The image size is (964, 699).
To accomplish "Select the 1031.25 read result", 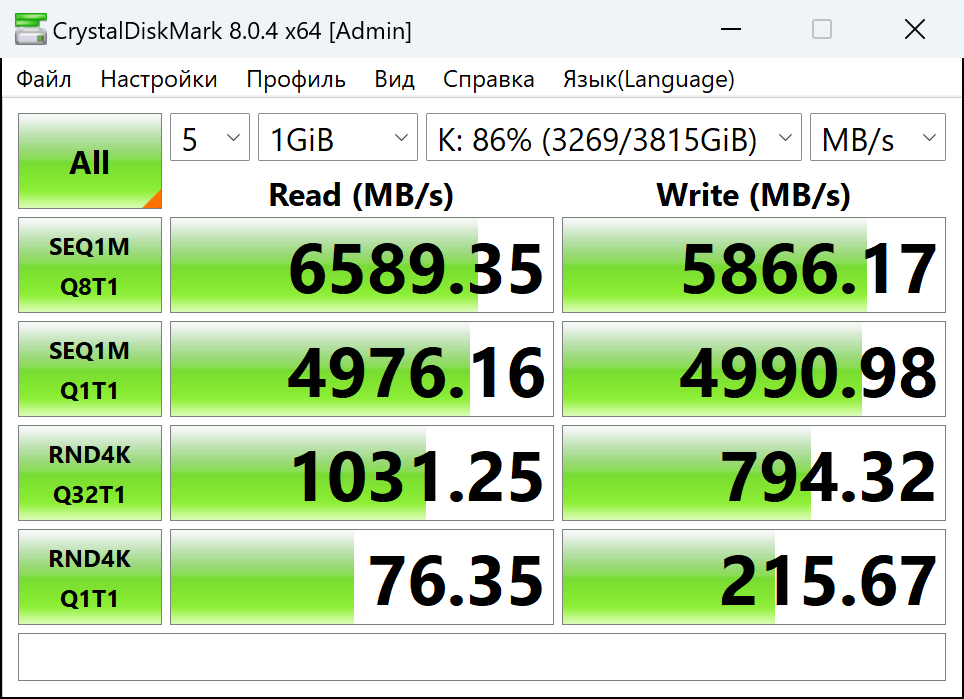I will [362, 473].
